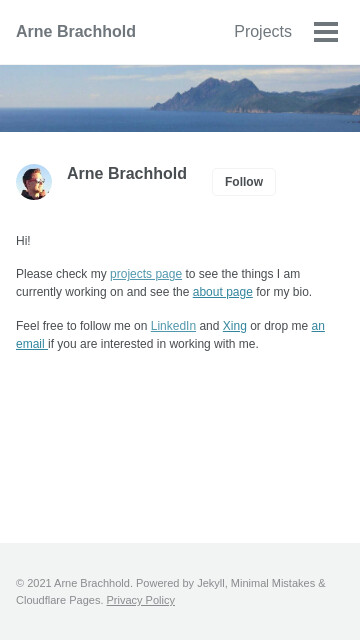Click the 'for my bio.' text
This screenshot has width=360, height=640.
tap(284, 292)
